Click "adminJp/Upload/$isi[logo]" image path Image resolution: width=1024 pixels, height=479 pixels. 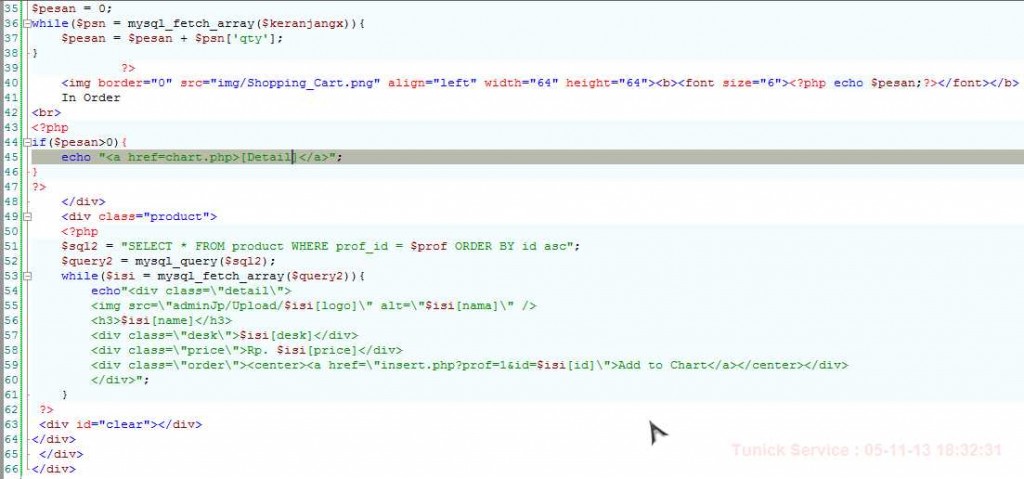pos(264,306)
